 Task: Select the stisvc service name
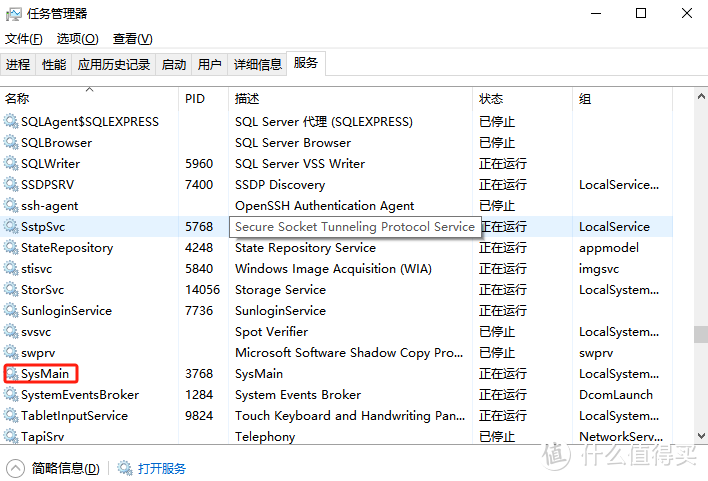[x=37, y=269]
